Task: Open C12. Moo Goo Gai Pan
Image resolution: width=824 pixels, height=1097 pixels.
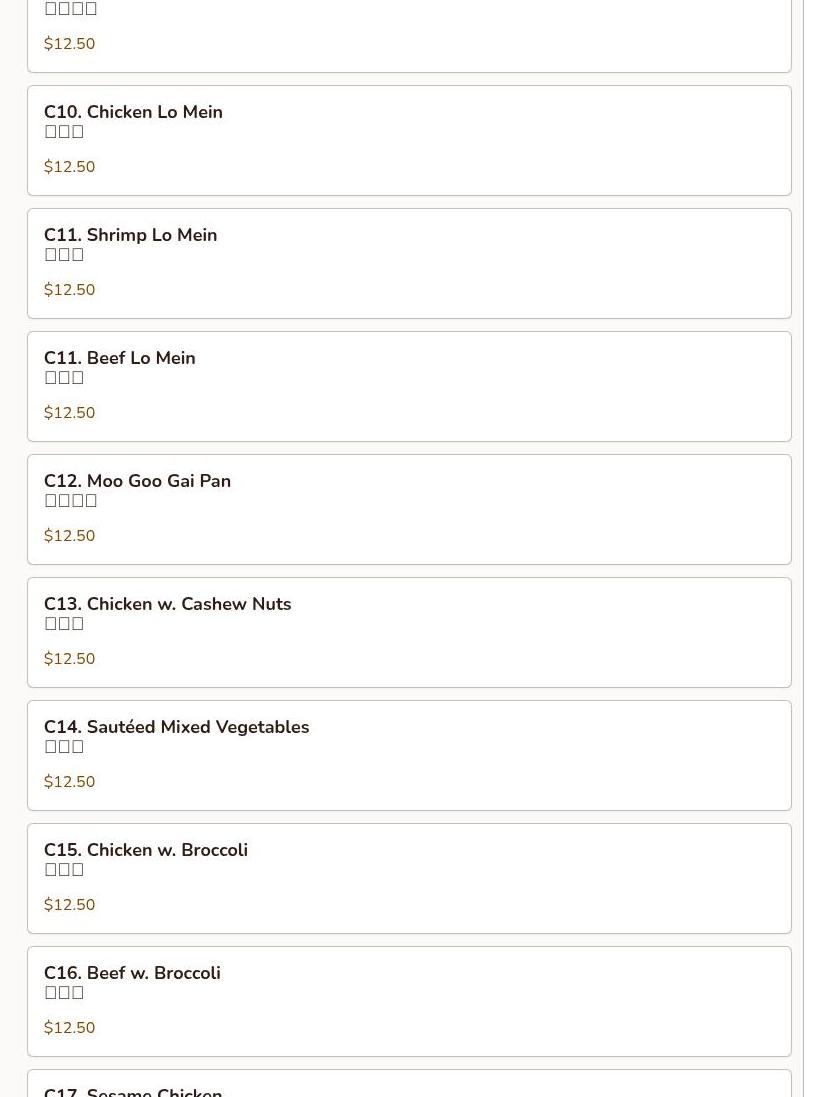Action: pos(409,510)
